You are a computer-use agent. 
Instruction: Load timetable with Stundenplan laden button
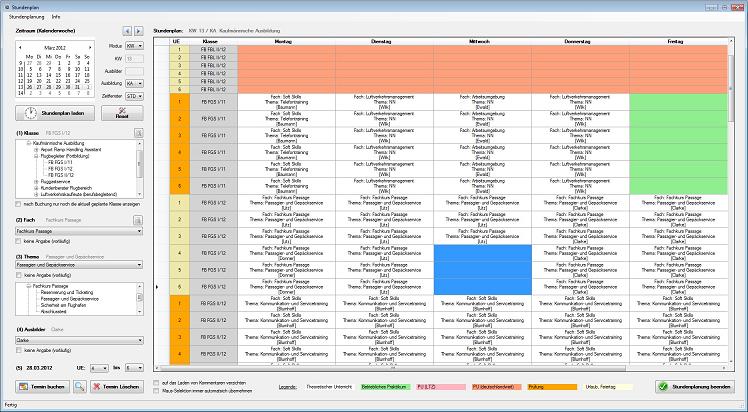pyautogui.click(x=55, y=113)
